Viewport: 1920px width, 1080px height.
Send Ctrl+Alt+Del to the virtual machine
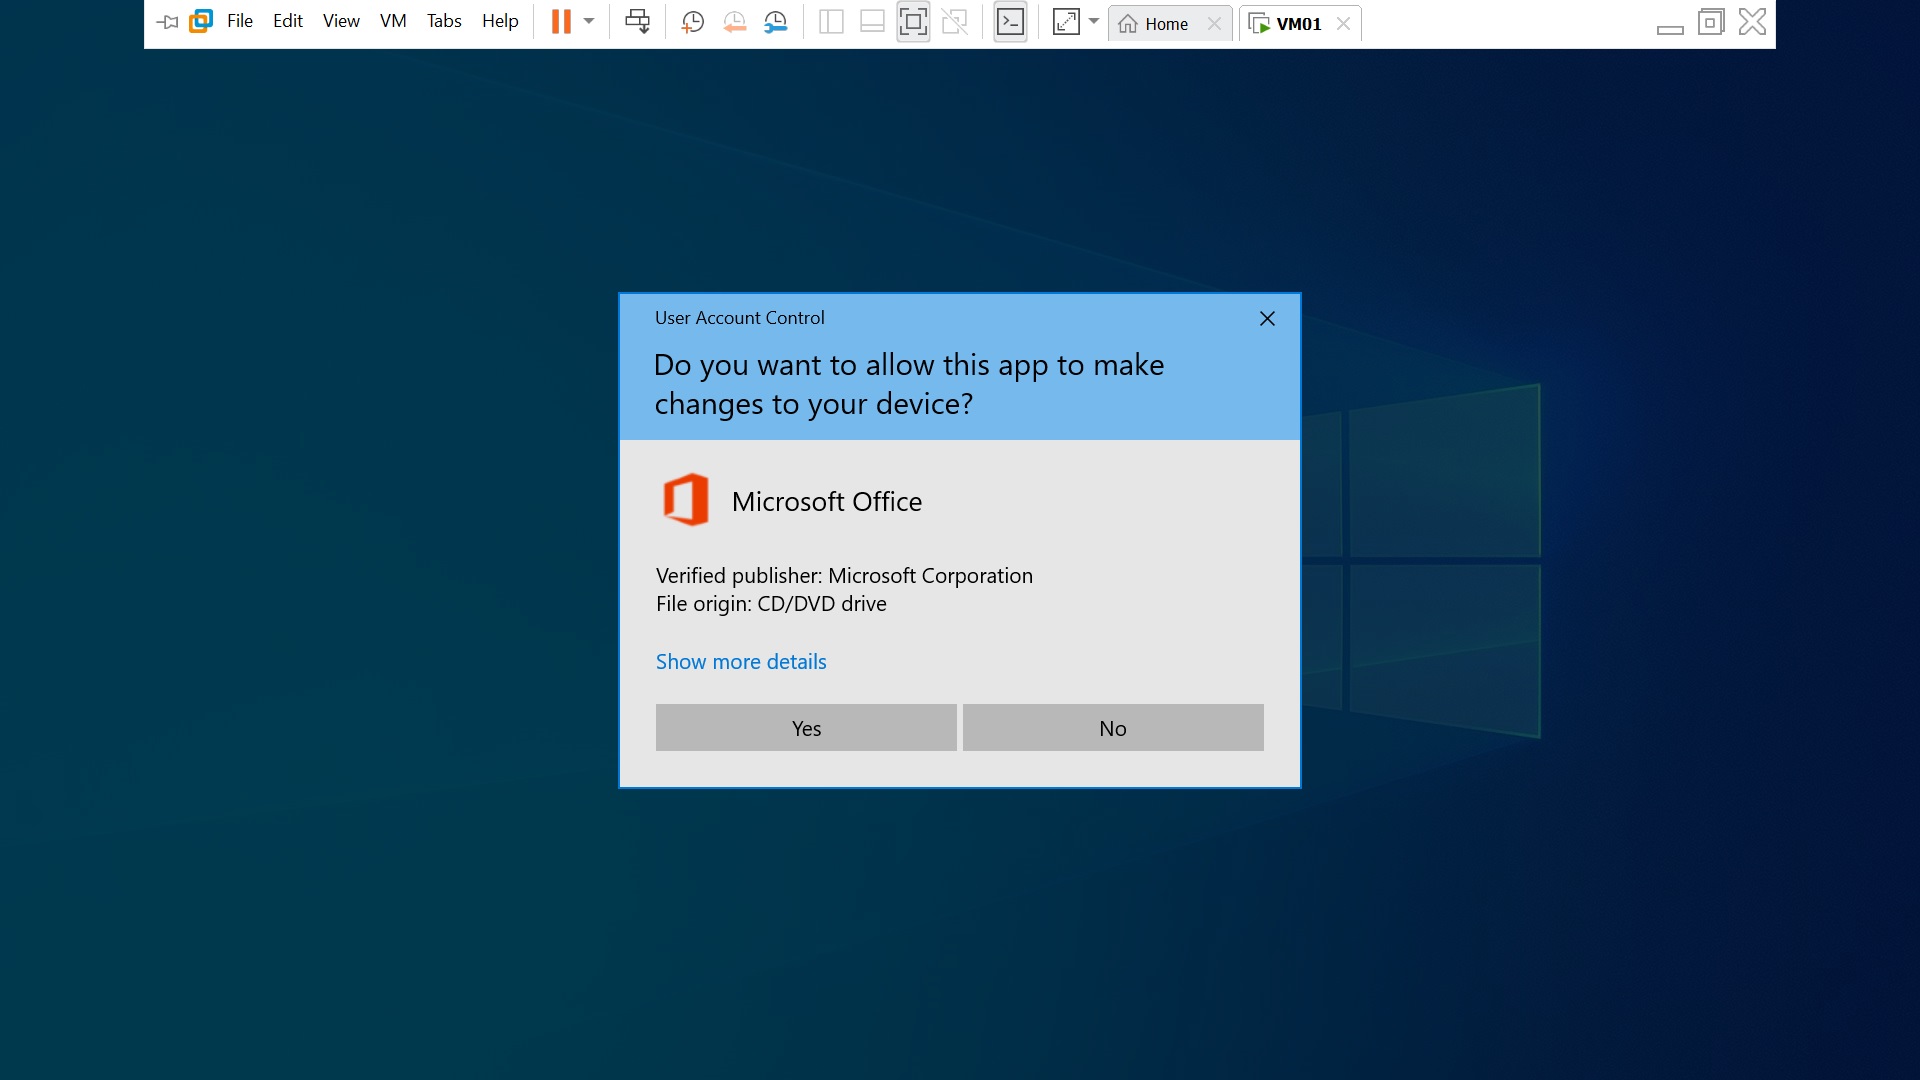pyautogui.click(x=637, y=21)
